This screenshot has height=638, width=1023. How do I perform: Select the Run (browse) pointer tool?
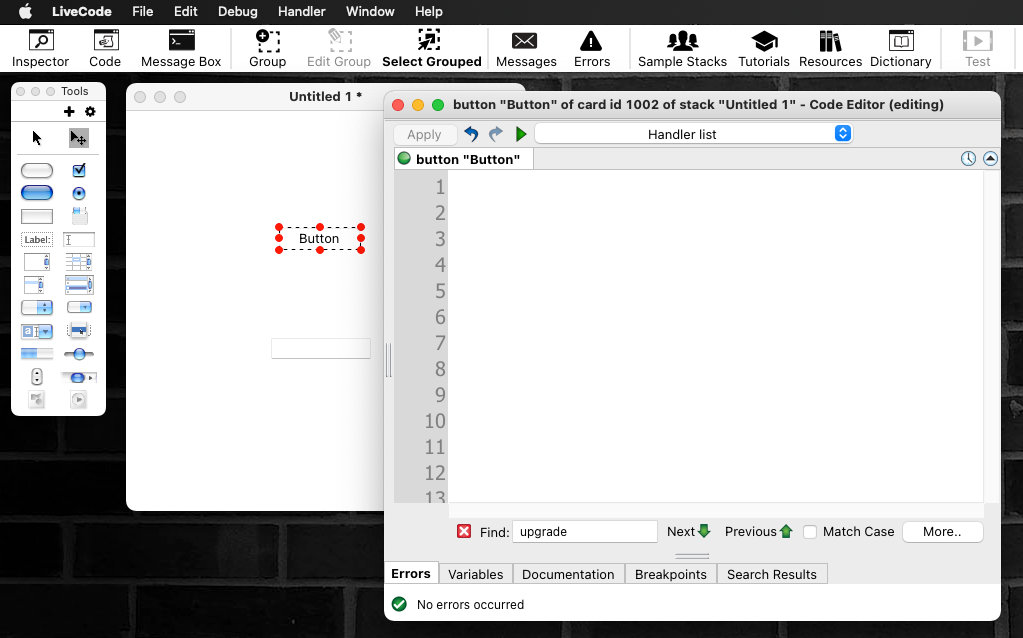[x=37, y=138]
